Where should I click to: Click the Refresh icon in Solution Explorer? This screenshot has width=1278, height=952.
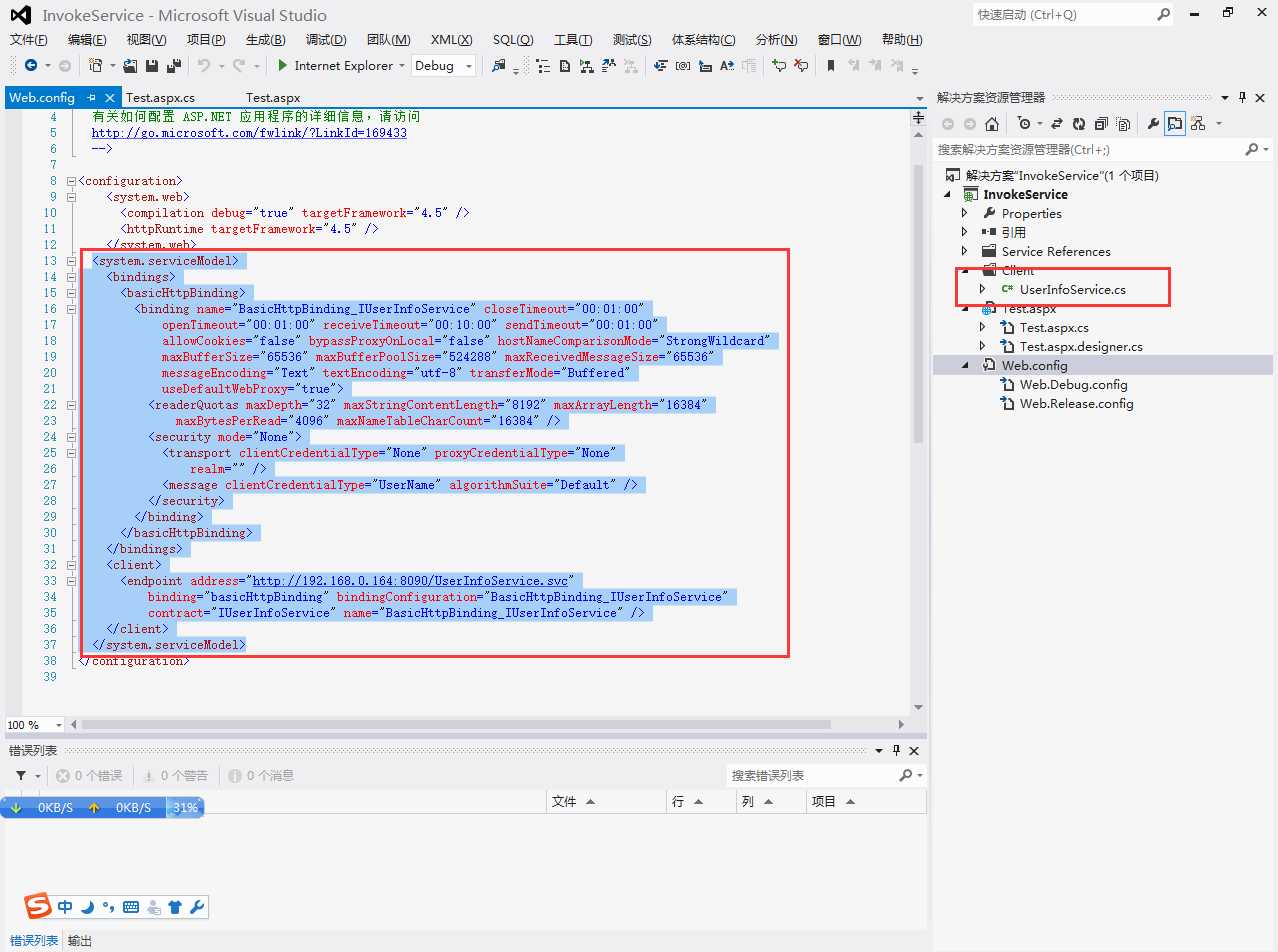pyautogui.click(x=1079, y=124)
